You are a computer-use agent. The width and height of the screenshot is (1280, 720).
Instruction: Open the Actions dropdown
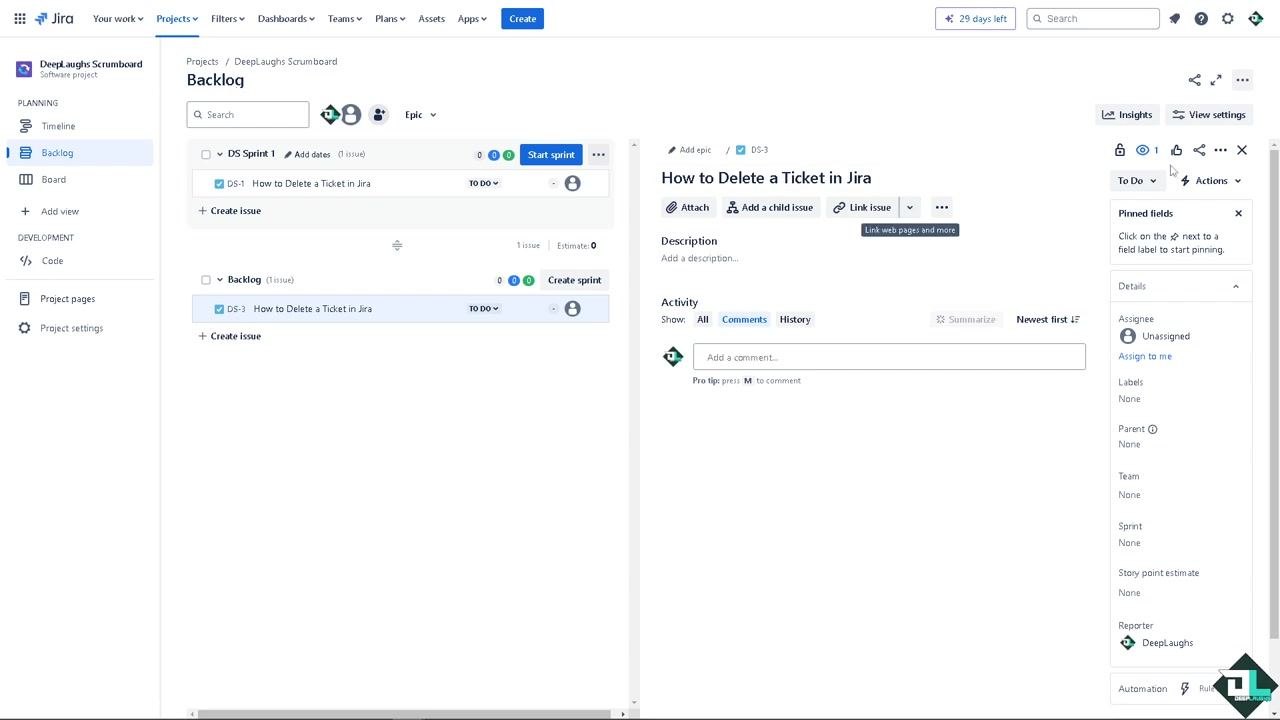(x=1210, y=181)
